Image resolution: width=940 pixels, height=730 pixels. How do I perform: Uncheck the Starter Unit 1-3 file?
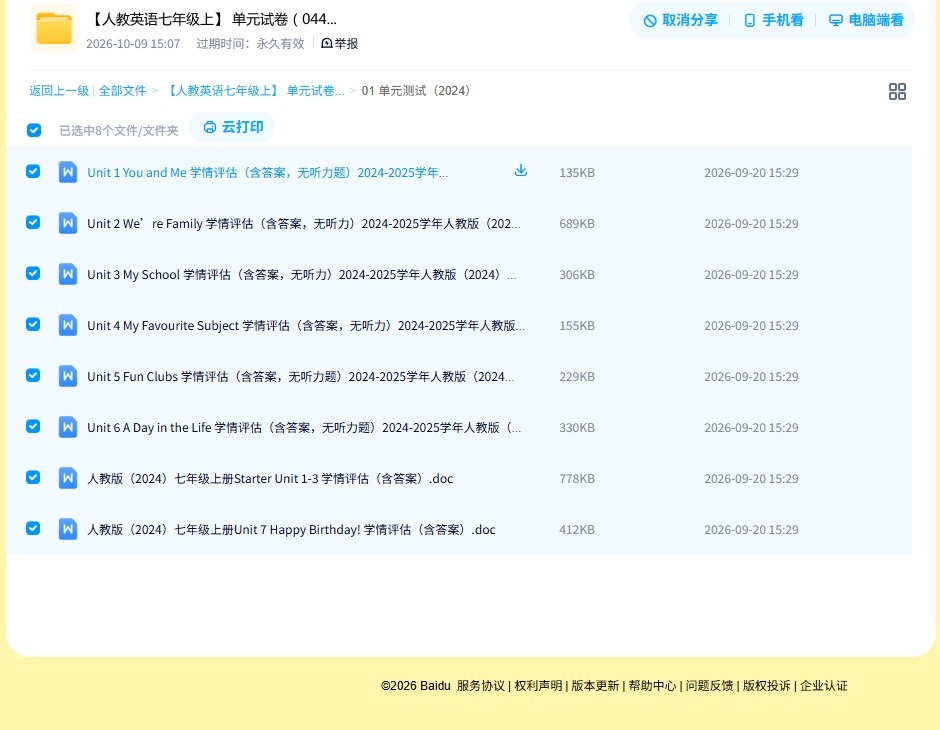(33, 477)
